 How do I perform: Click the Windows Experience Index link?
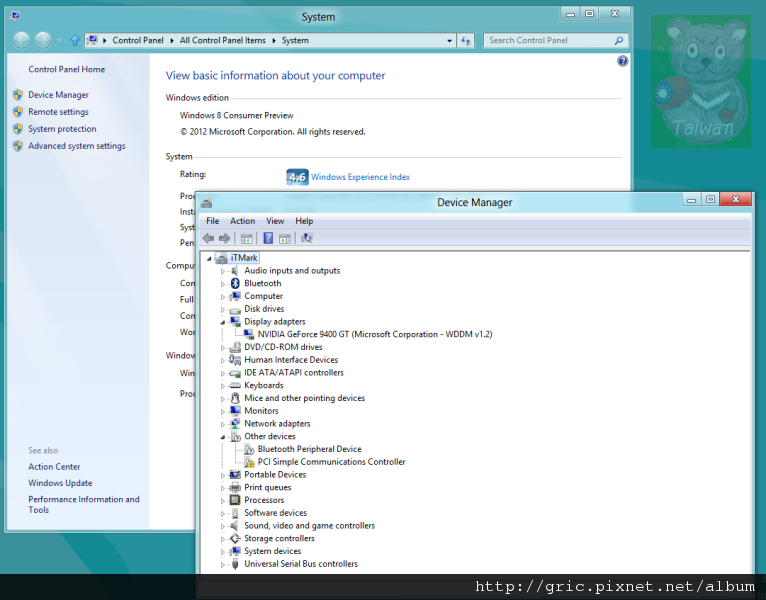click(x=361, y=177)
